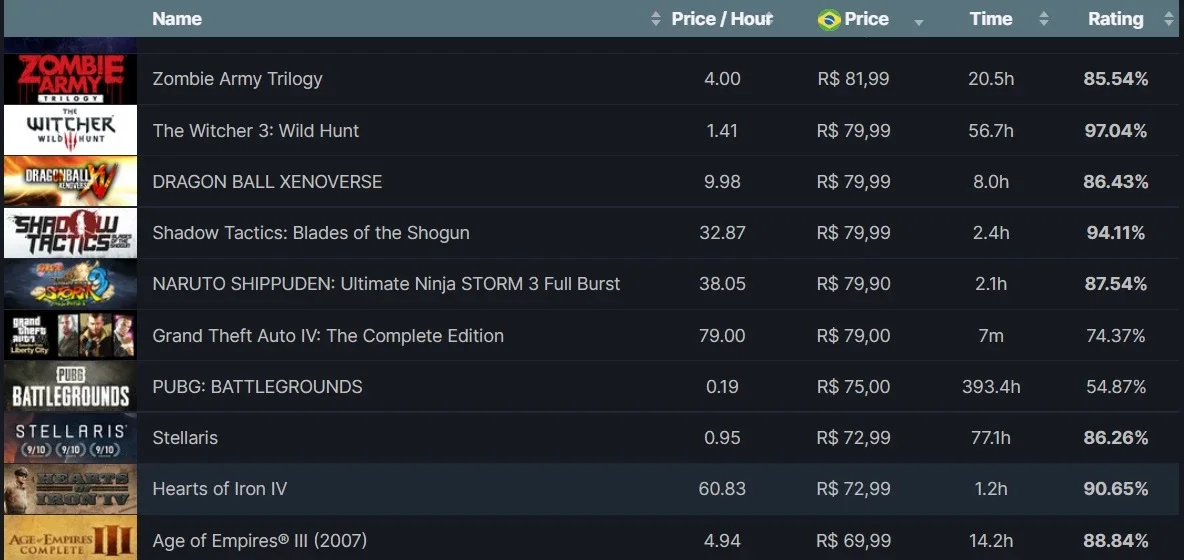
Task: Open The Witcher 3 Wild Hunt thumbnail
Action: click(70, 130)
